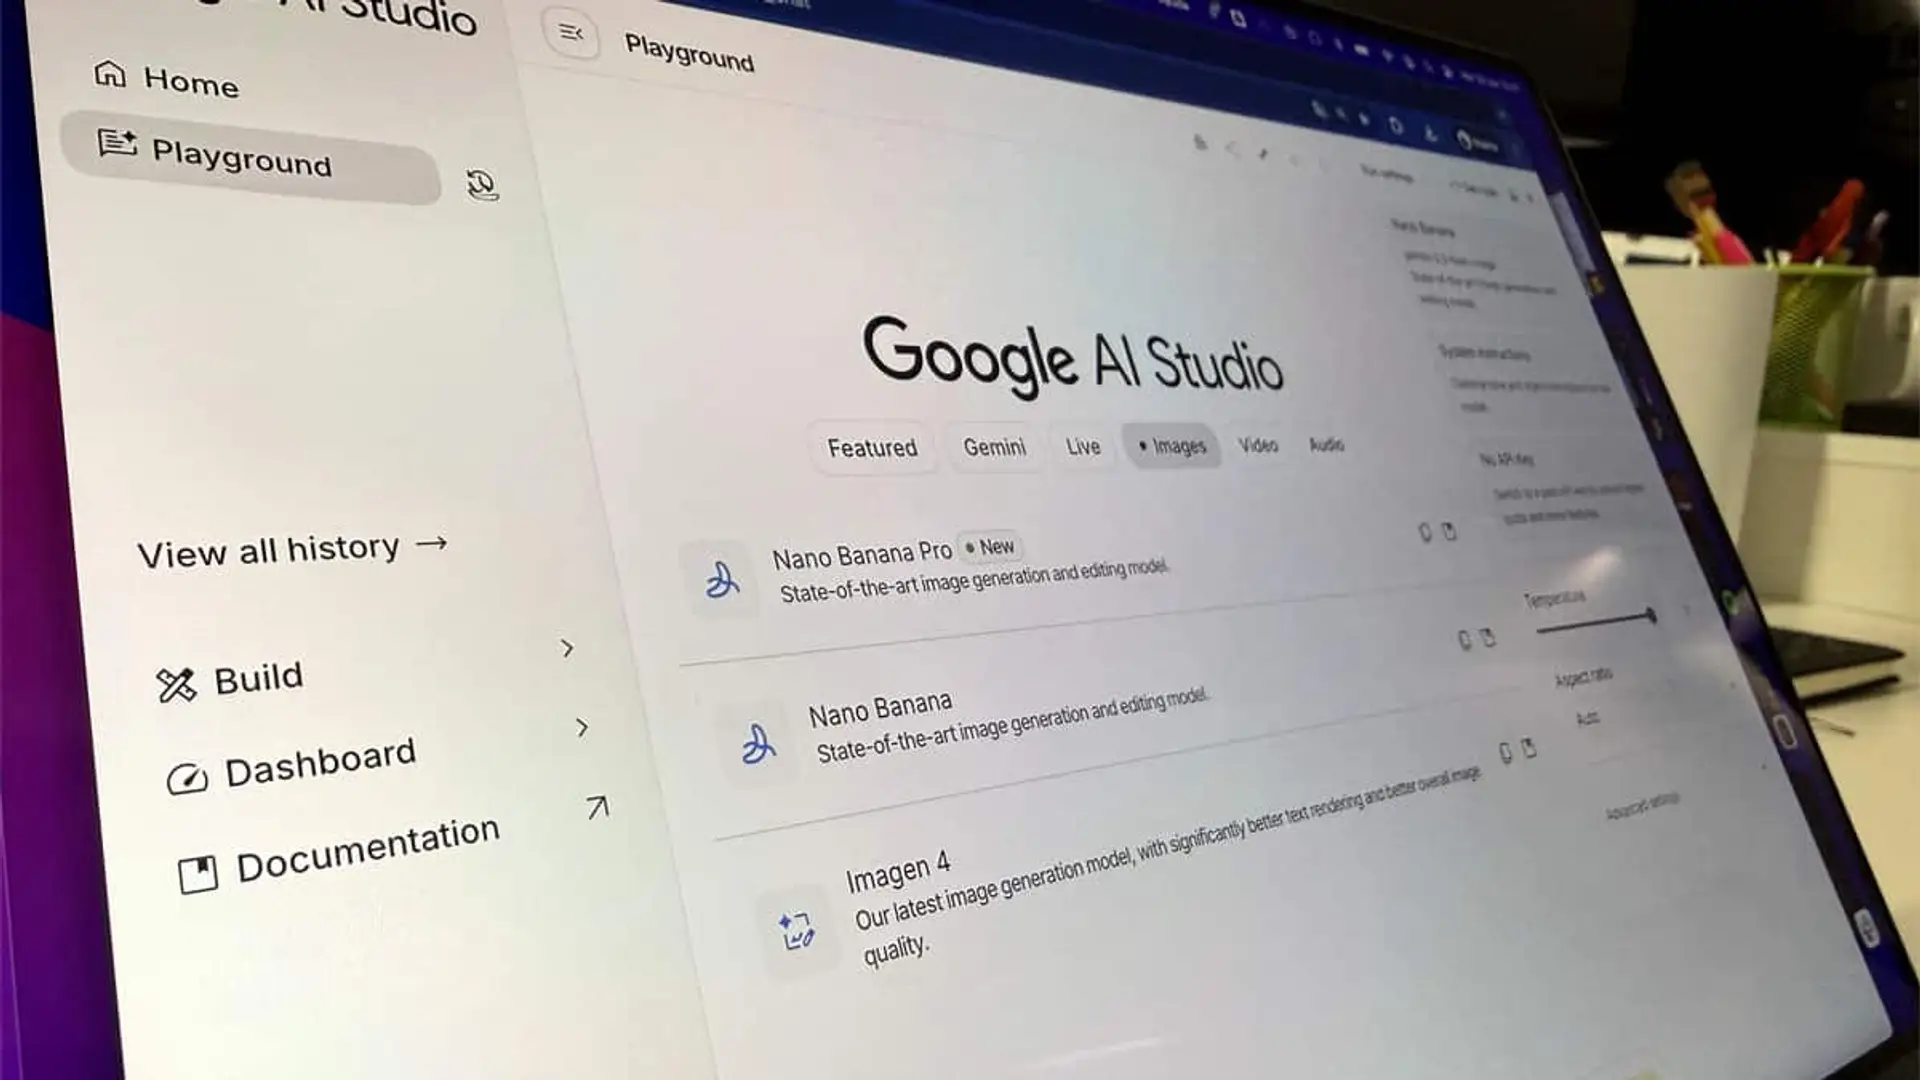Screen dimensions: 1920x1080
Task: Select the Home icon in the sidebar
Action: click(x=112, y=73)
